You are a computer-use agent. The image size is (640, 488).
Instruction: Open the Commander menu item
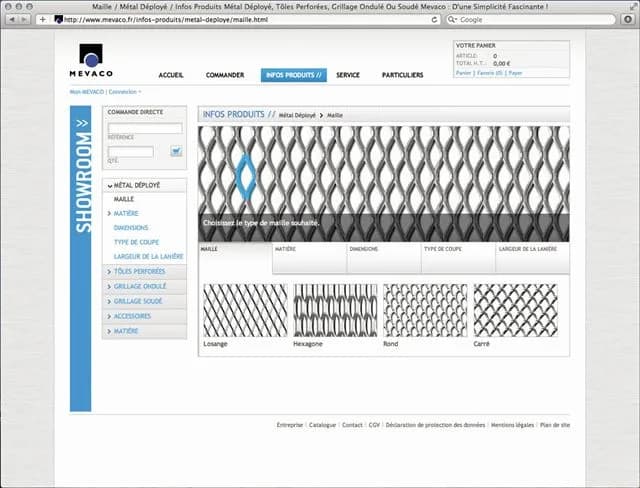225,75
